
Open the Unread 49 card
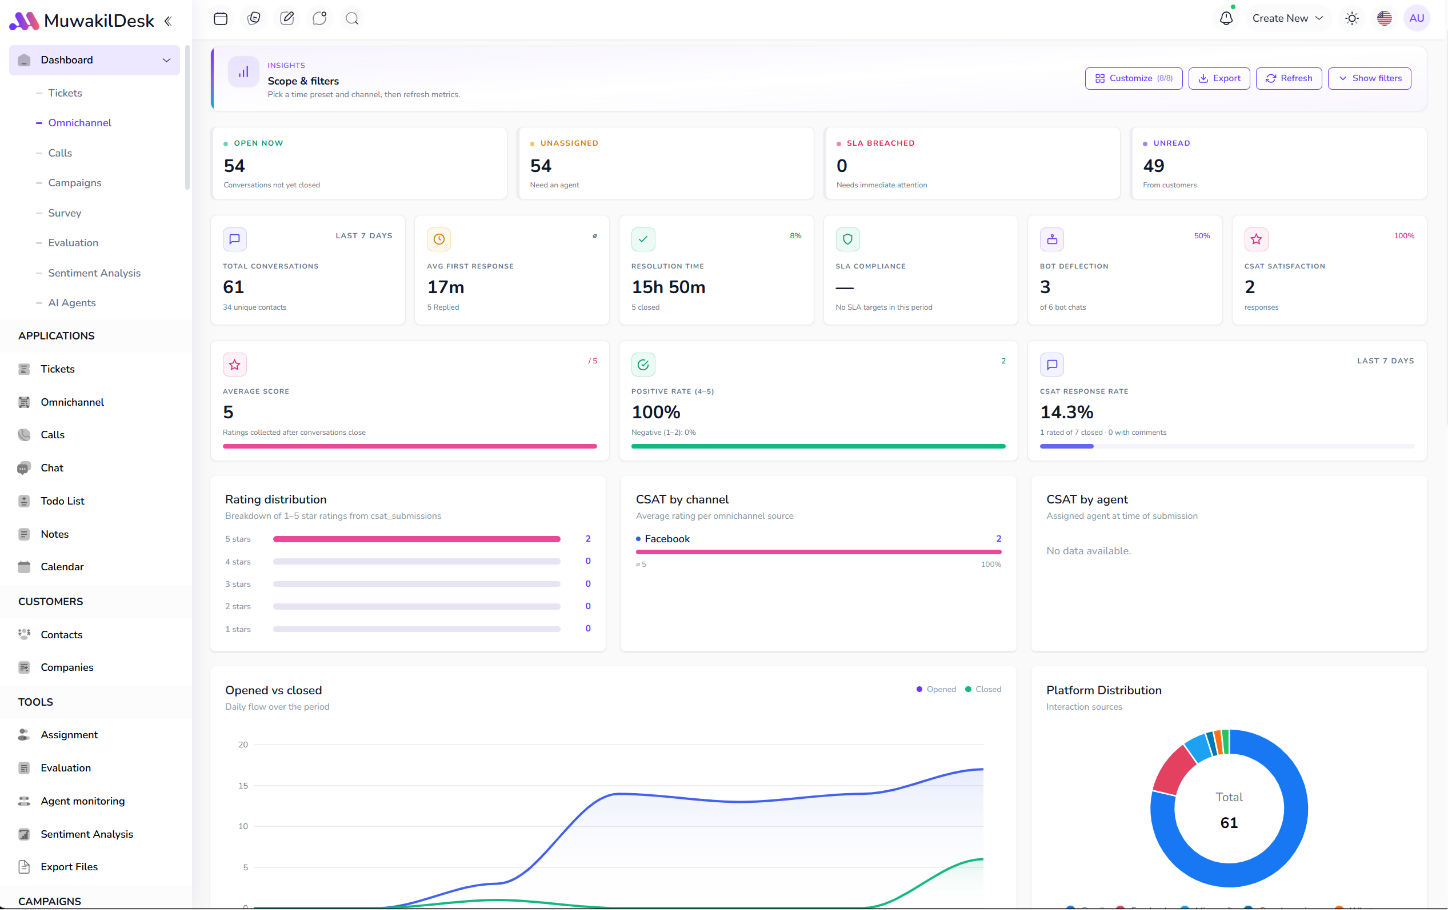(1279, 163)
